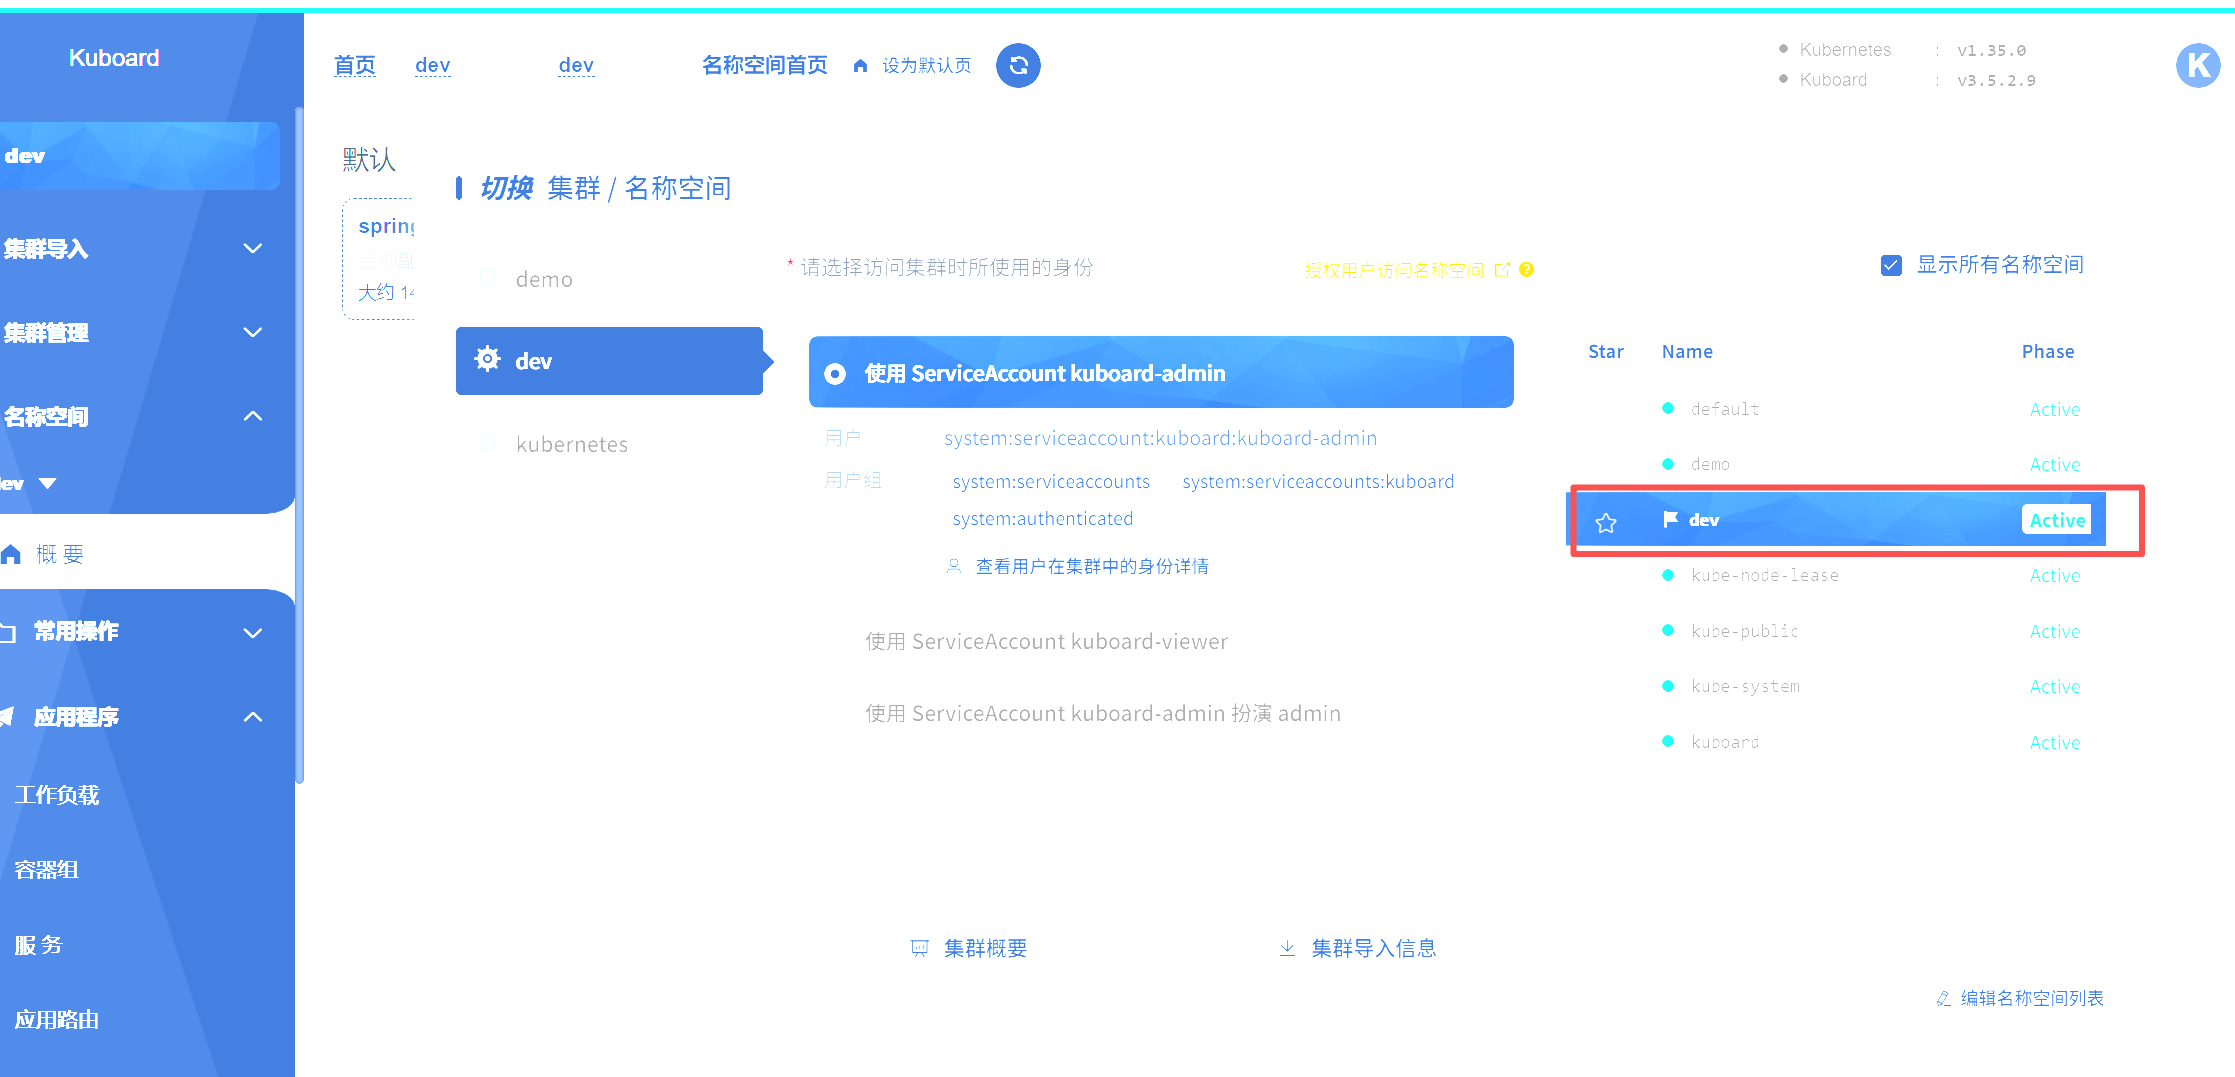Screen dimensions: 2235x1077
Task: Select the kuboard namespace row
Action: [x=1835, y=742]
